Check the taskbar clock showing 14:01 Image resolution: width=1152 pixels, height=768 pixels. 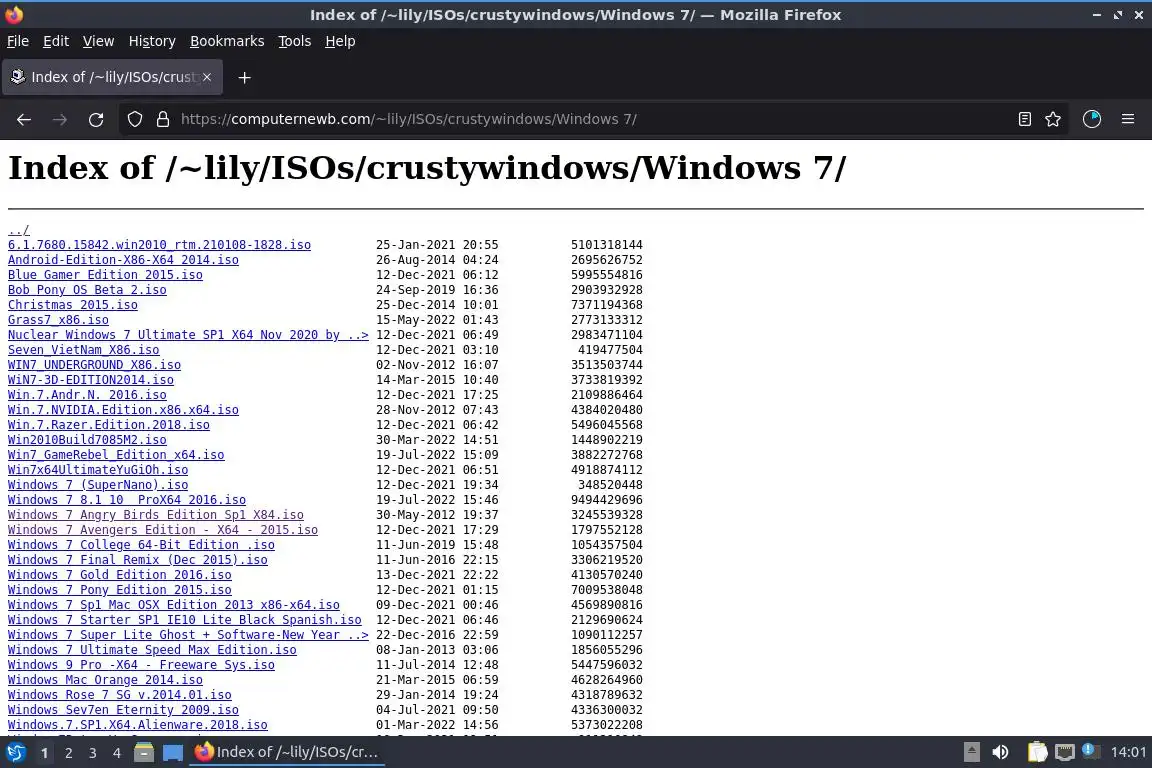point(1128,752)
